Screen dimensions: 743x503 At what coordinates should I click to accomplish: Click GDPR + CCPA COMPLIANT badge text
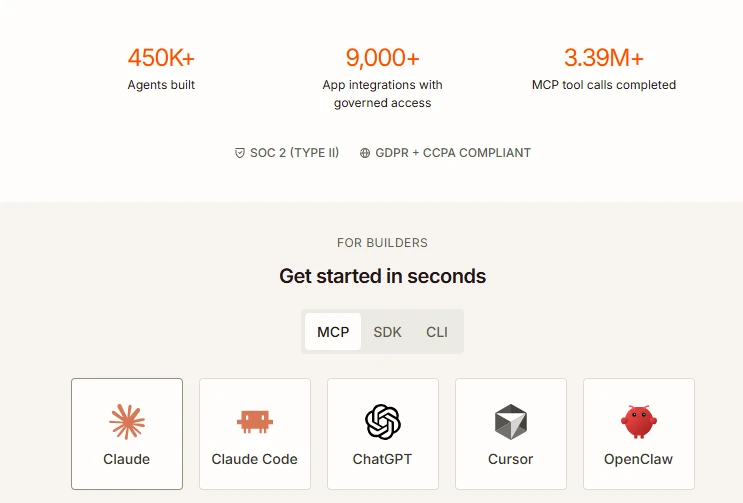click(x=453, y=153)
